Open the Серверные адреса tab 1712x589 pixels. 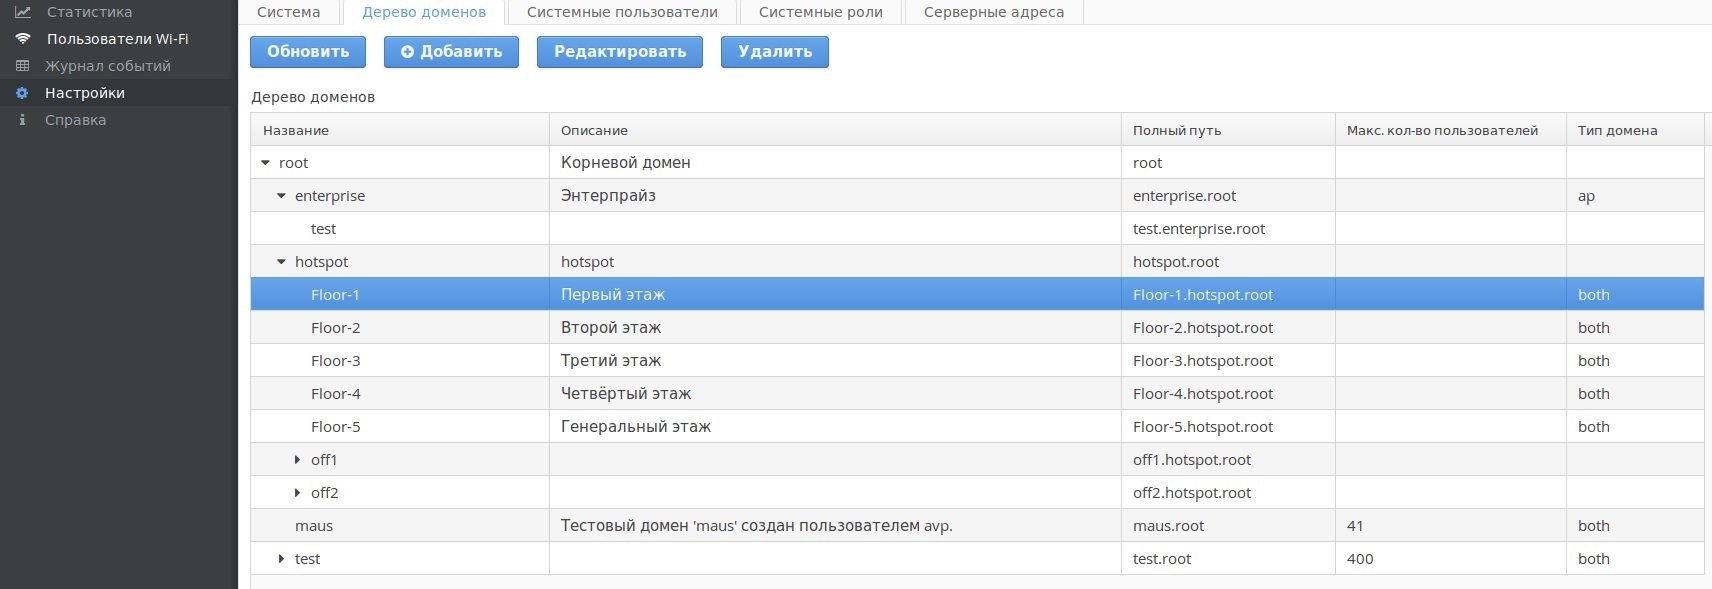coord(993,12)
